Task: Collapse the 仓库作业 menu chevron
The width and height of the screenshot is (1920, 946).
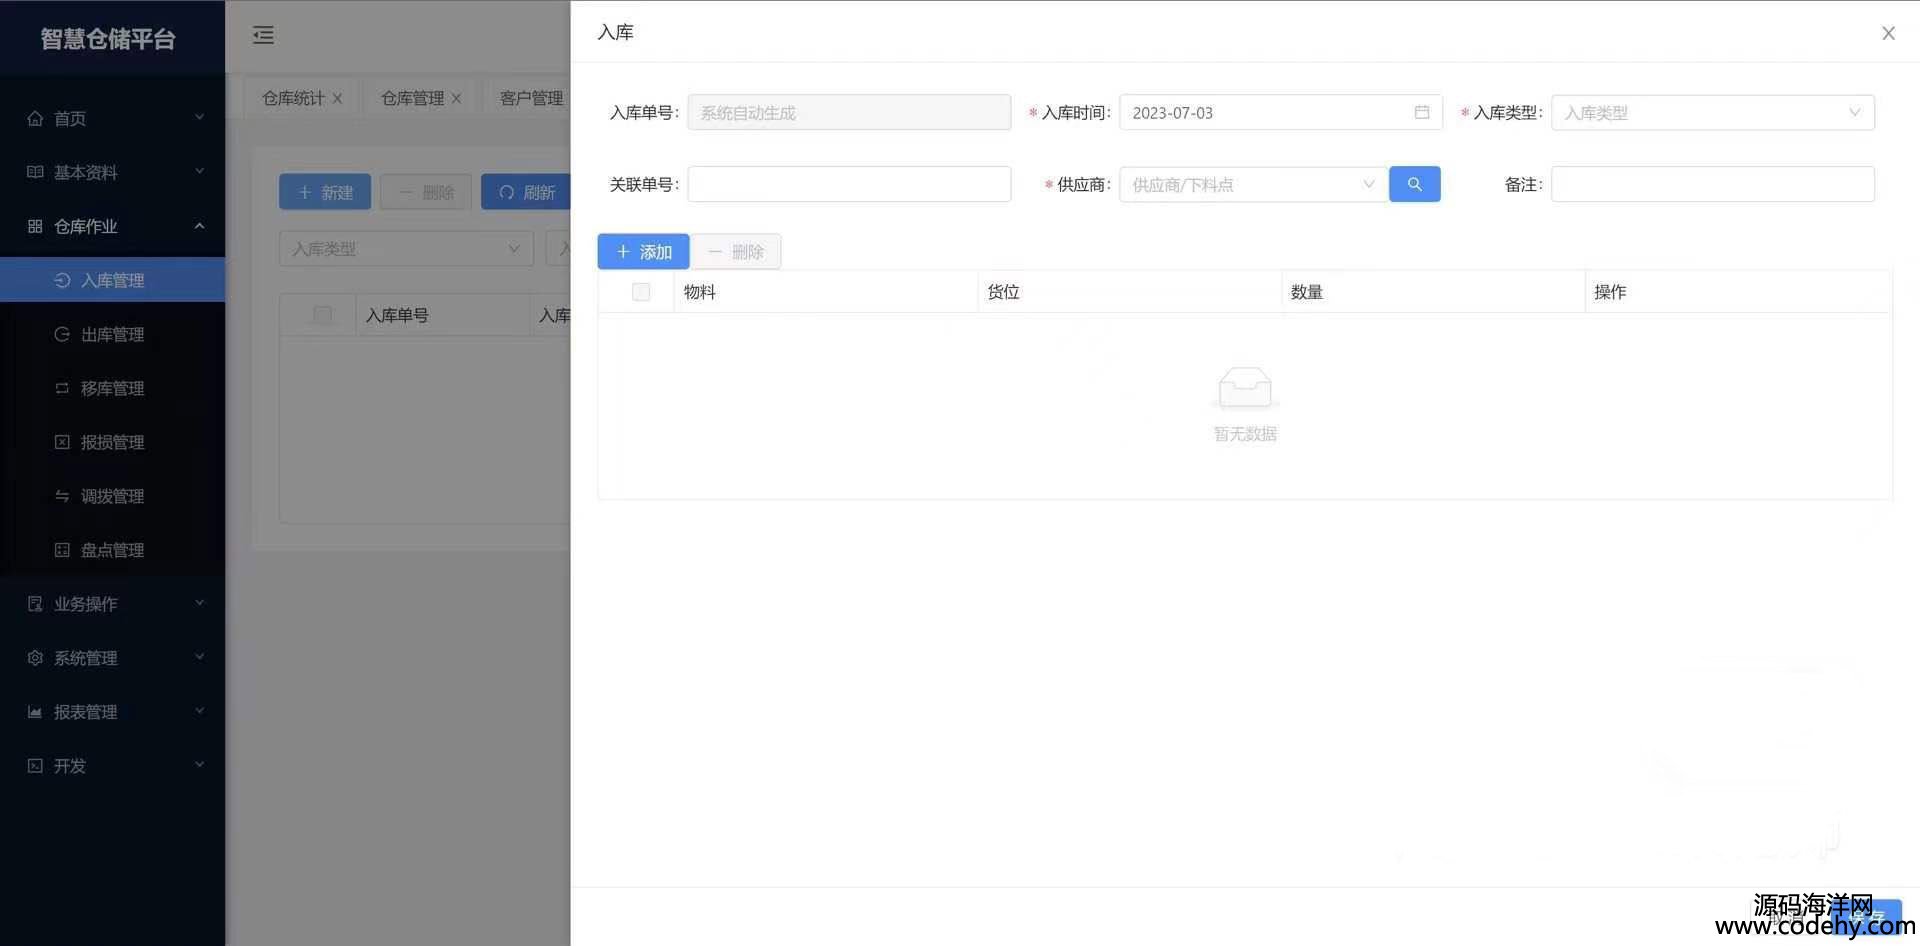Action: point(199,225)
